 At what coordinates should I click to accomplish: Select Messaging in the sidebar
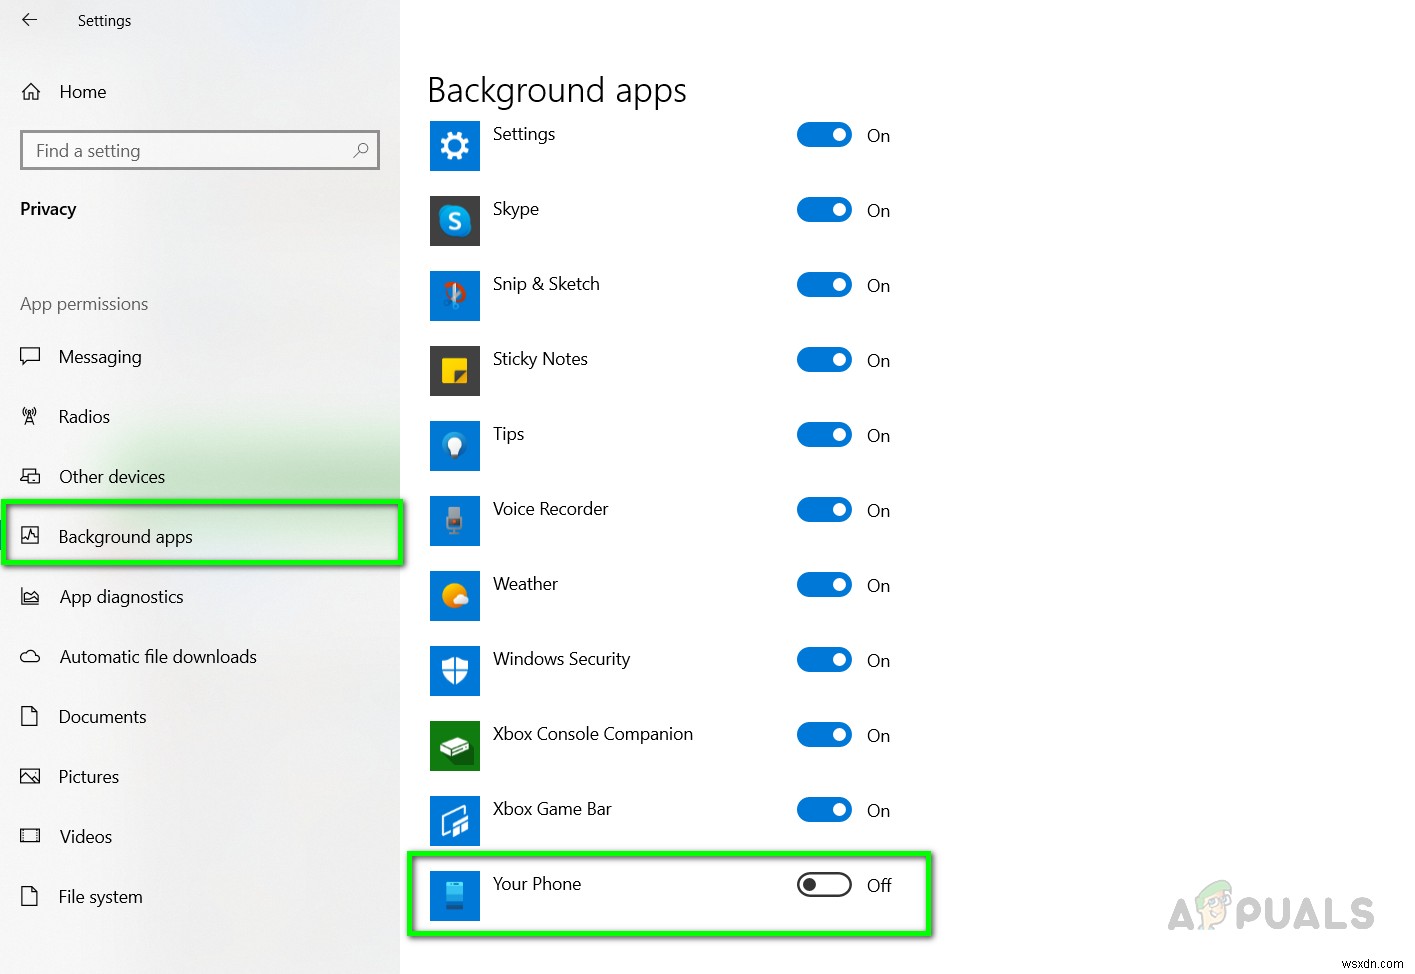pos(100,357)
